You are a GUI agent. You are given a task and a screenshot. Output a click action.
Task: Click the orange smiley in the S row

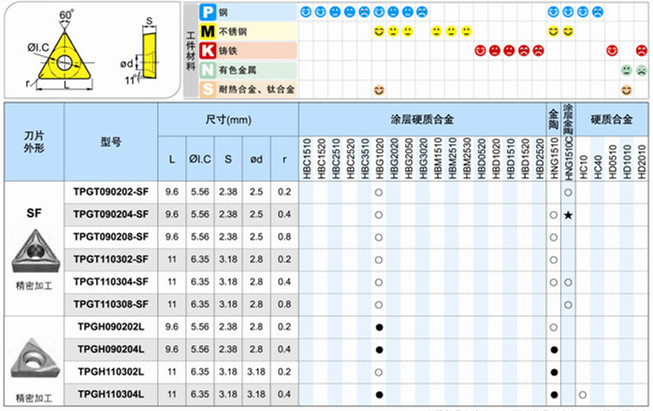[x=379, y=90]
